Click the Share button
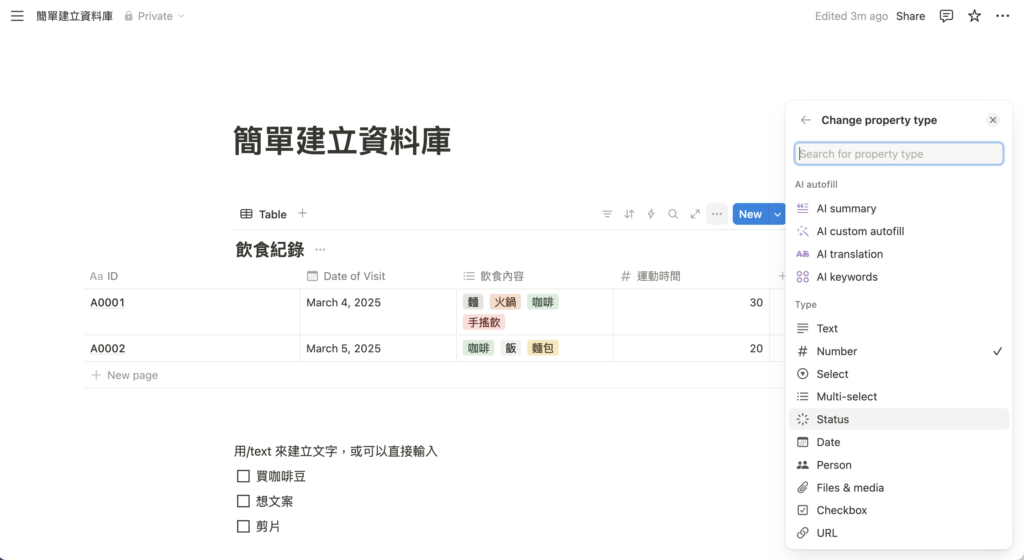1024x560 pixels. pos(910,16)
